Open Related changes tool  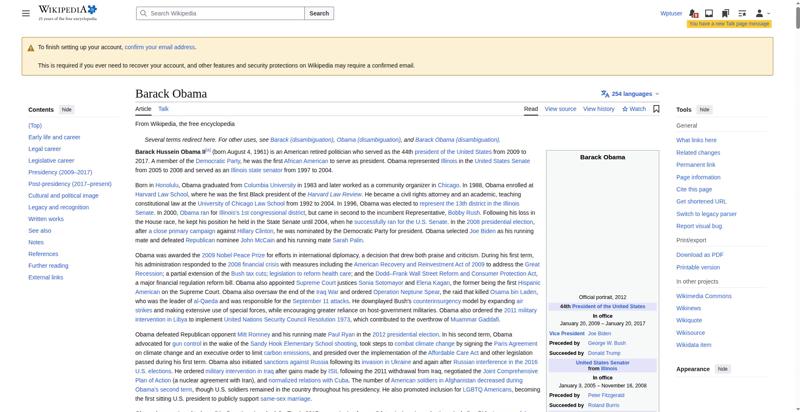[x=698, y=152]
